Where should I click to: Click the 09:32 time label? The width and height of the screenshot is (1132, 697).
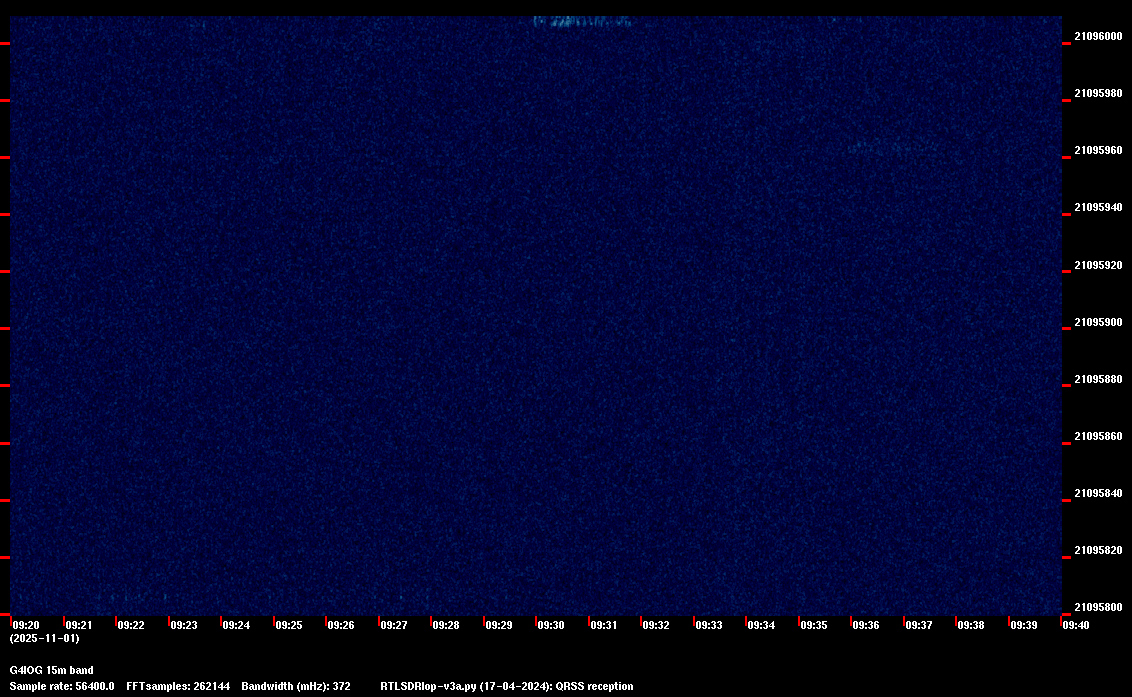coord(656,625)
